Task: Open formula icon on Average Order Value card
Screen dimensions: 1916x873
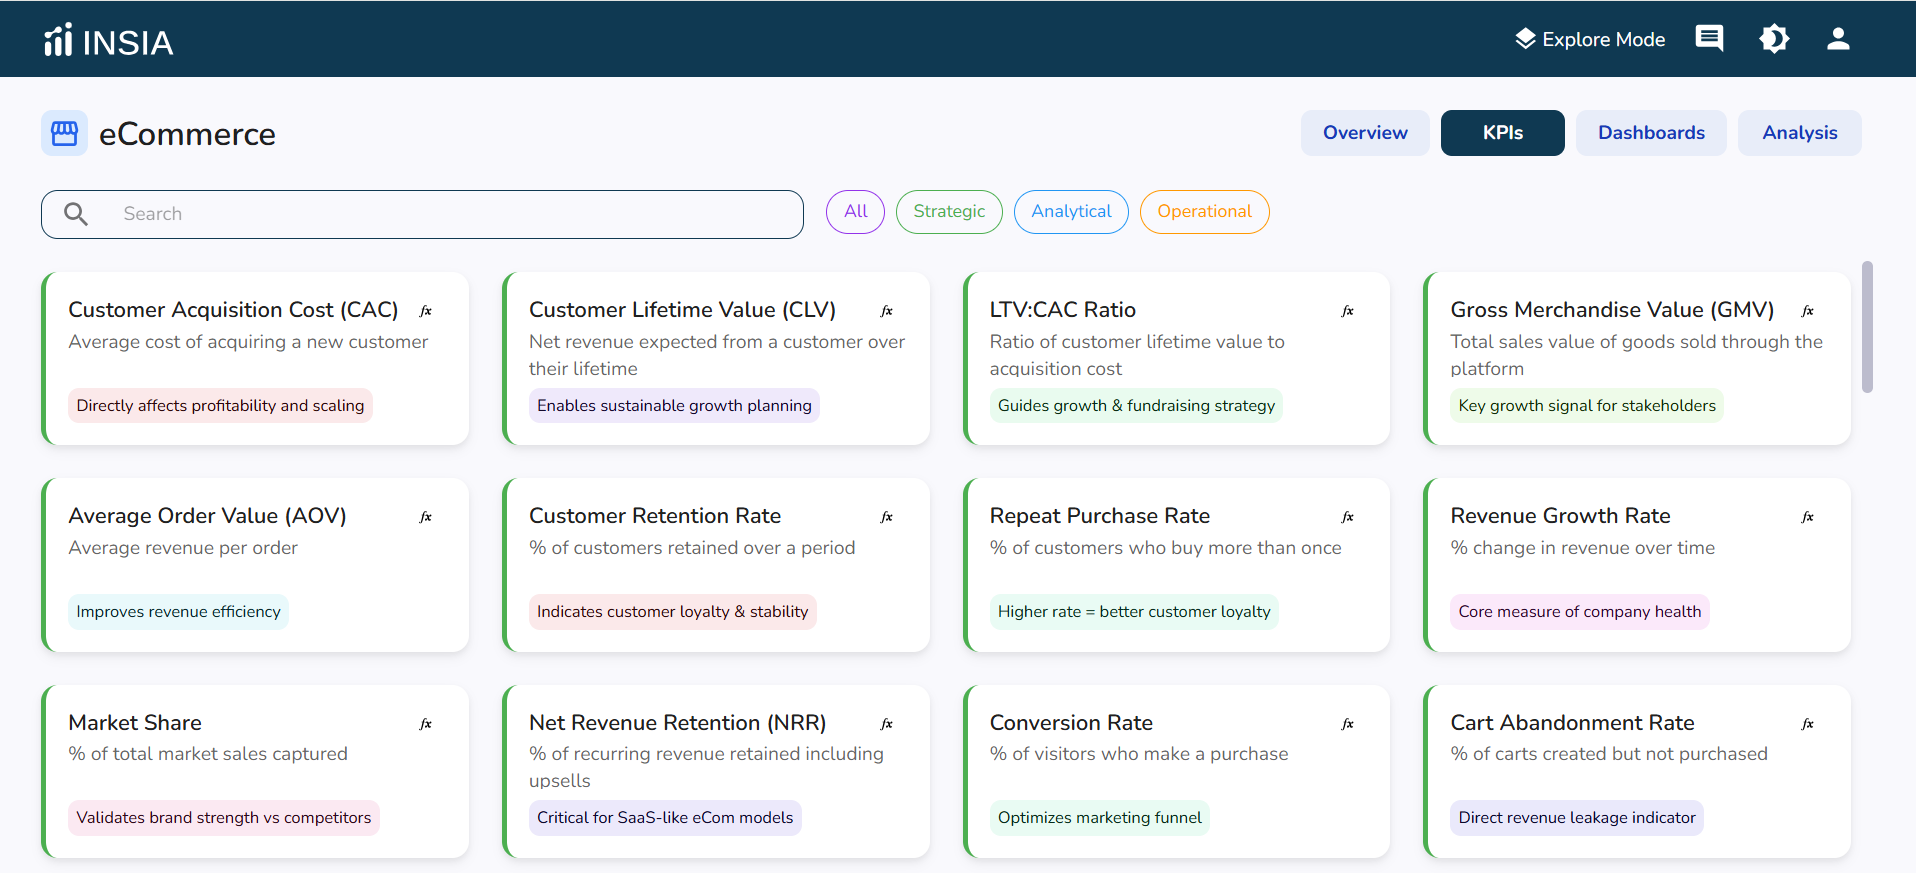Action: (x=426, y=517)
